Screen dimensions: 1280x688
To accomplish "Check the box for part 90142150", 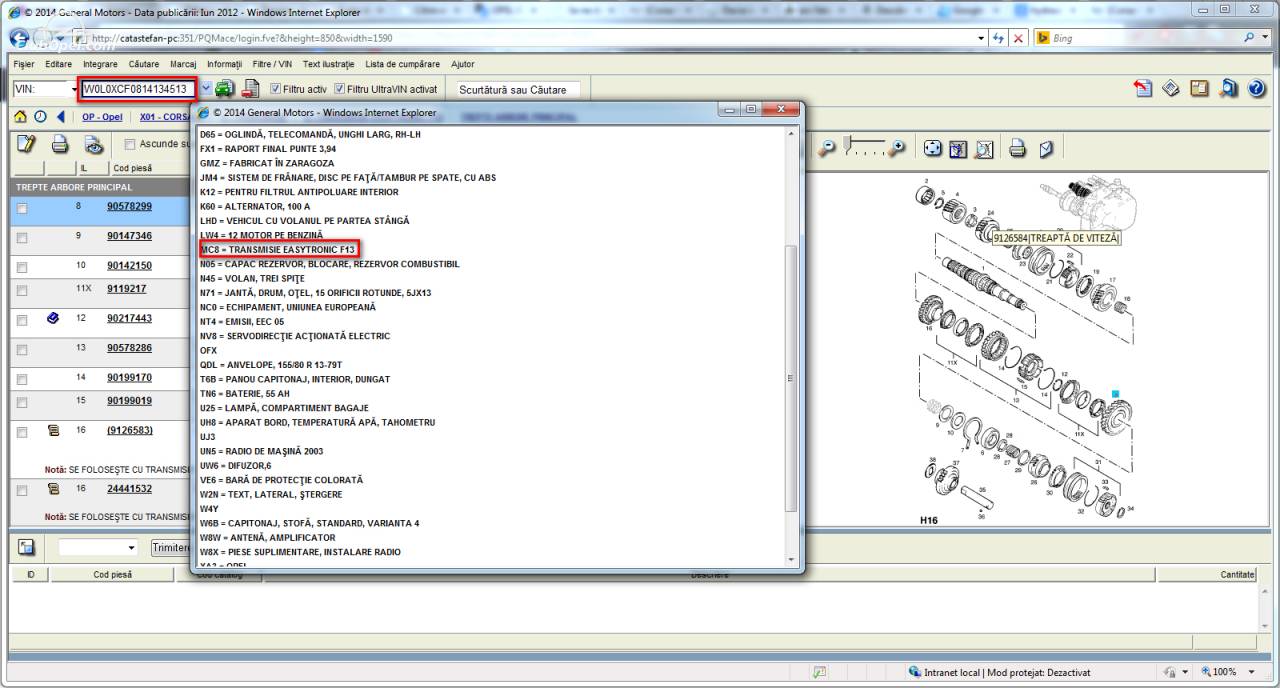I will pyautogui.click(x=22, y=268).
